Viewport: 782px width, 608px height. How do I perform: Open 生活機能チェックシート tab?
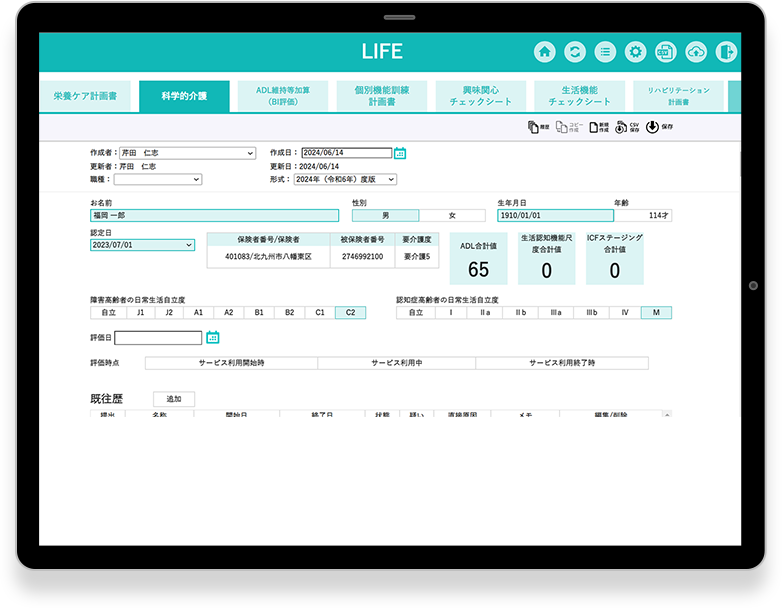[x=580, y=96]
